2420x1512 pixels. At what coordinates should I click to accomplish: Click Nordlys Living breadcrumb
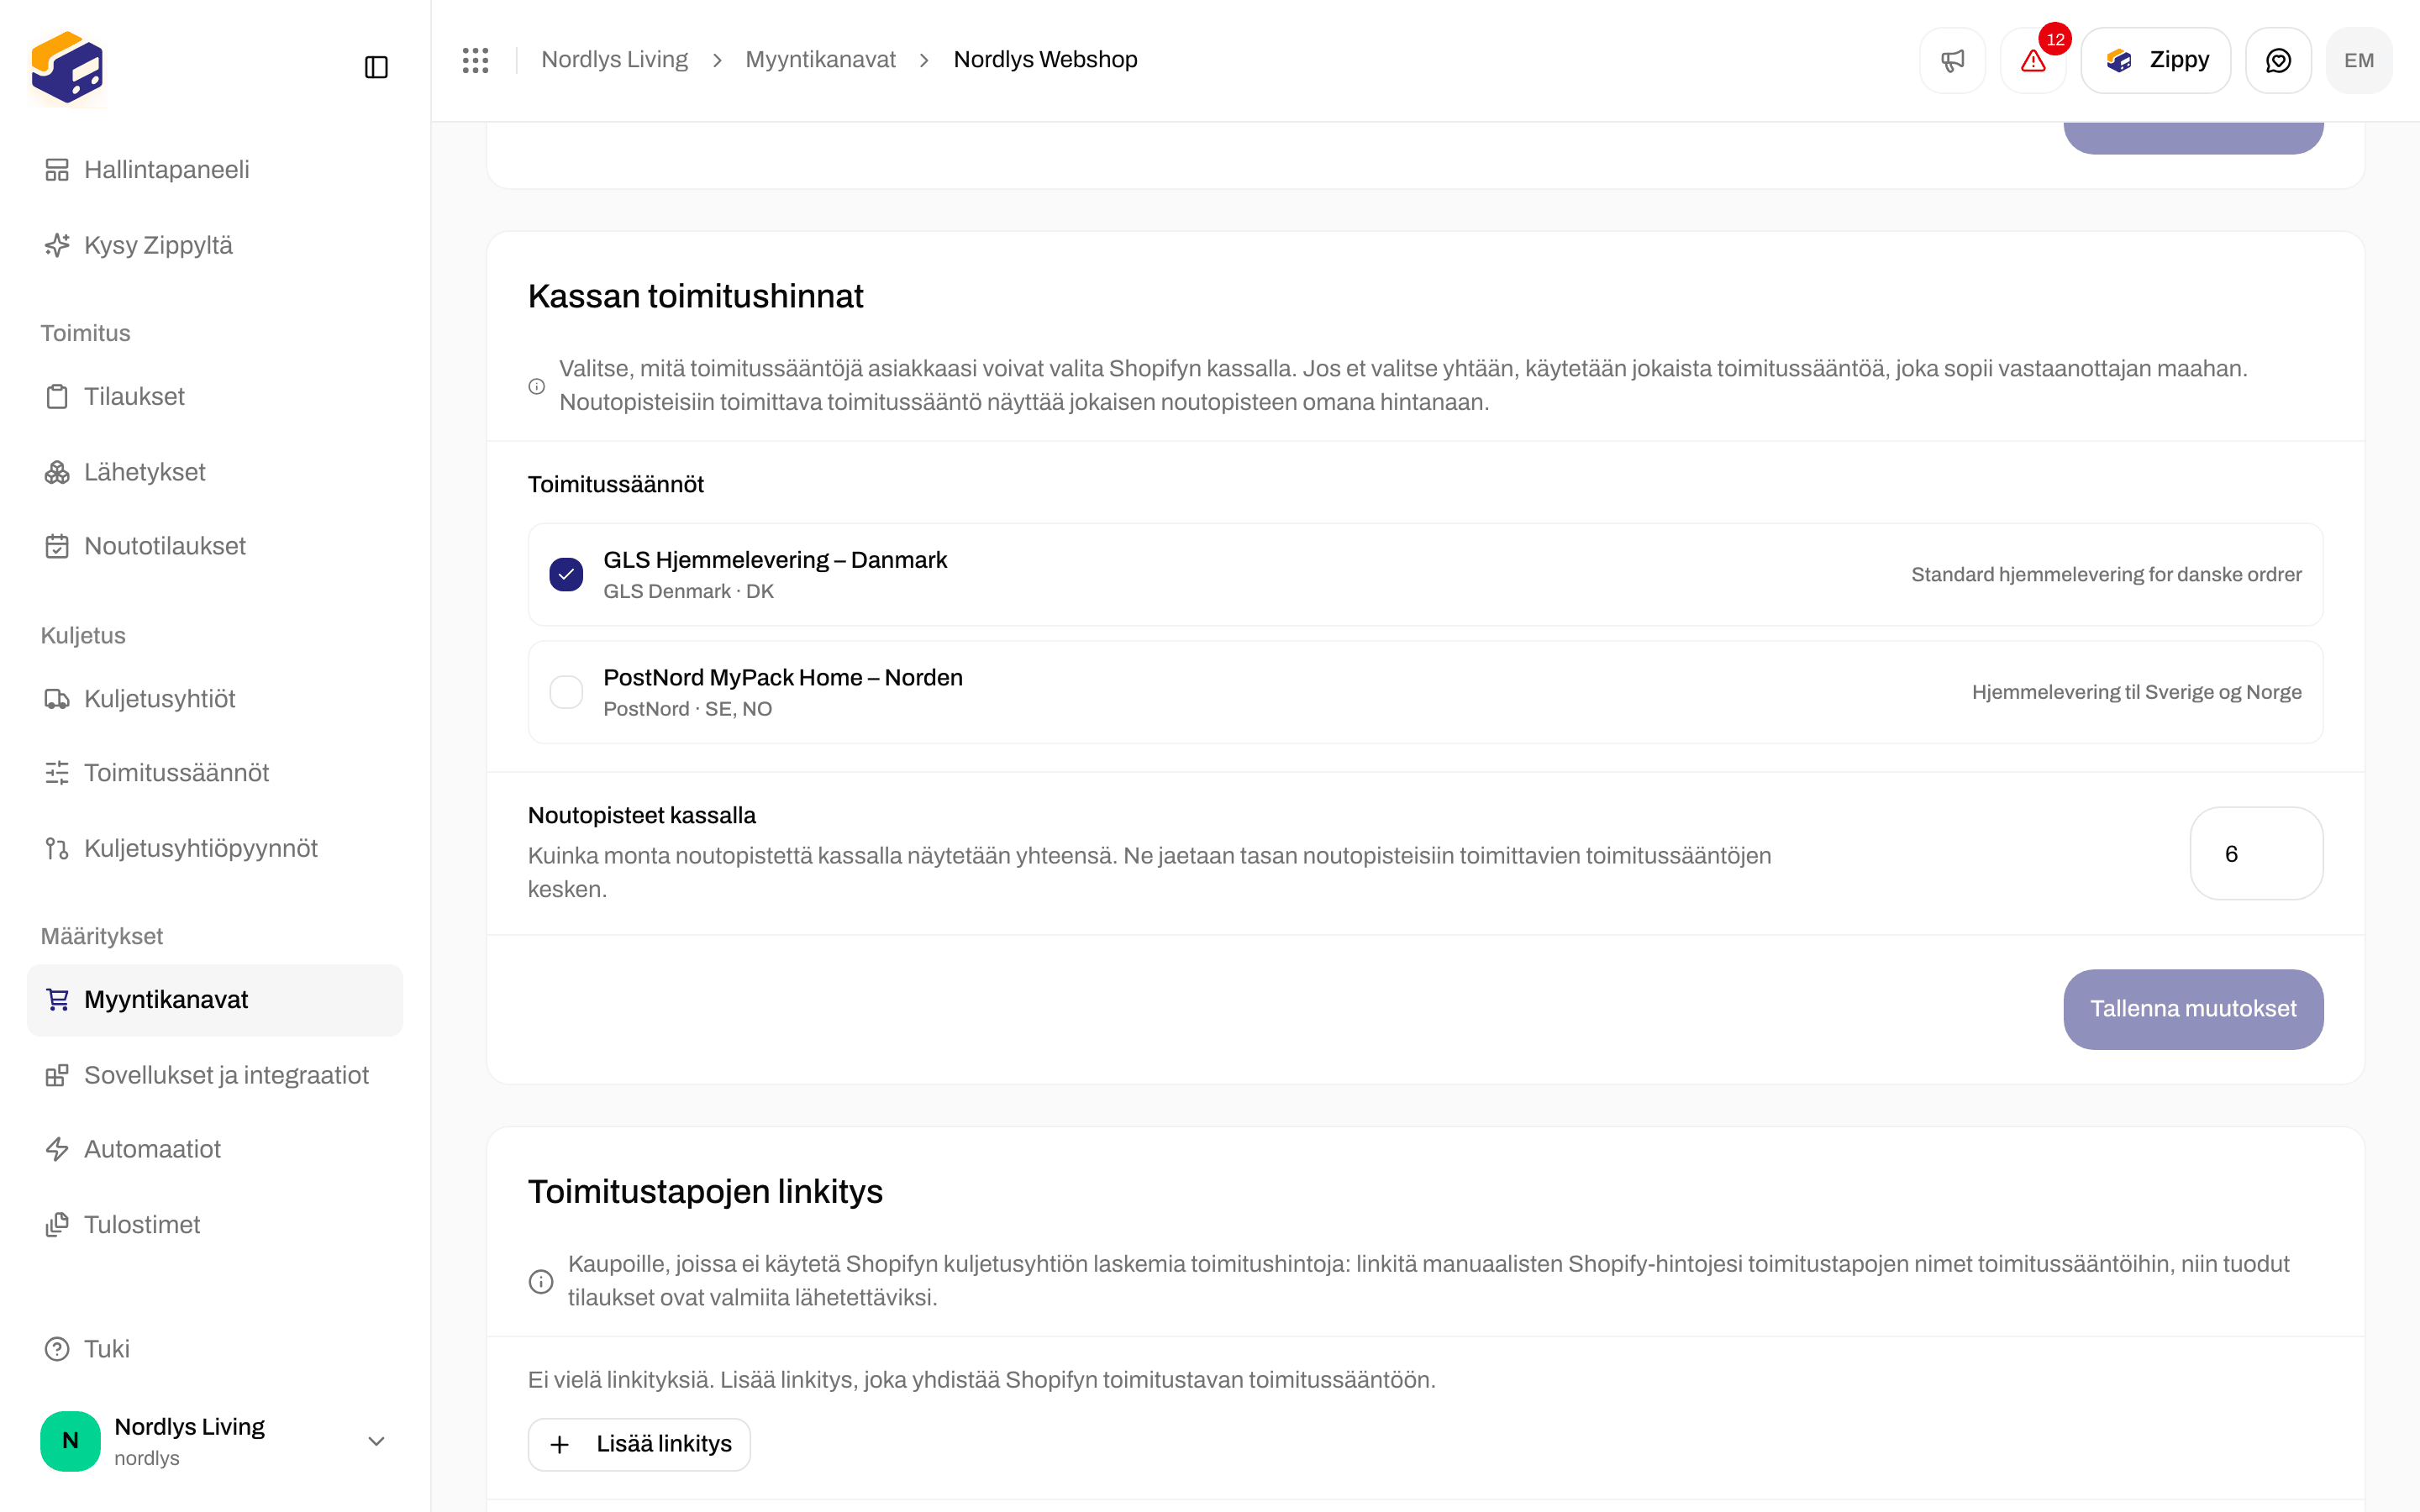[614, 60]
